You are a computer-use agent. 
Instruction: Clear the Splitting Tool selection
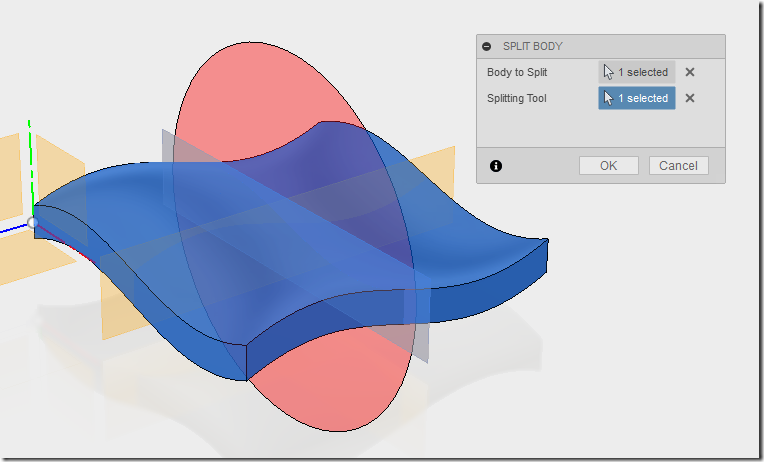pyautogui.click(x=689, y=98)
